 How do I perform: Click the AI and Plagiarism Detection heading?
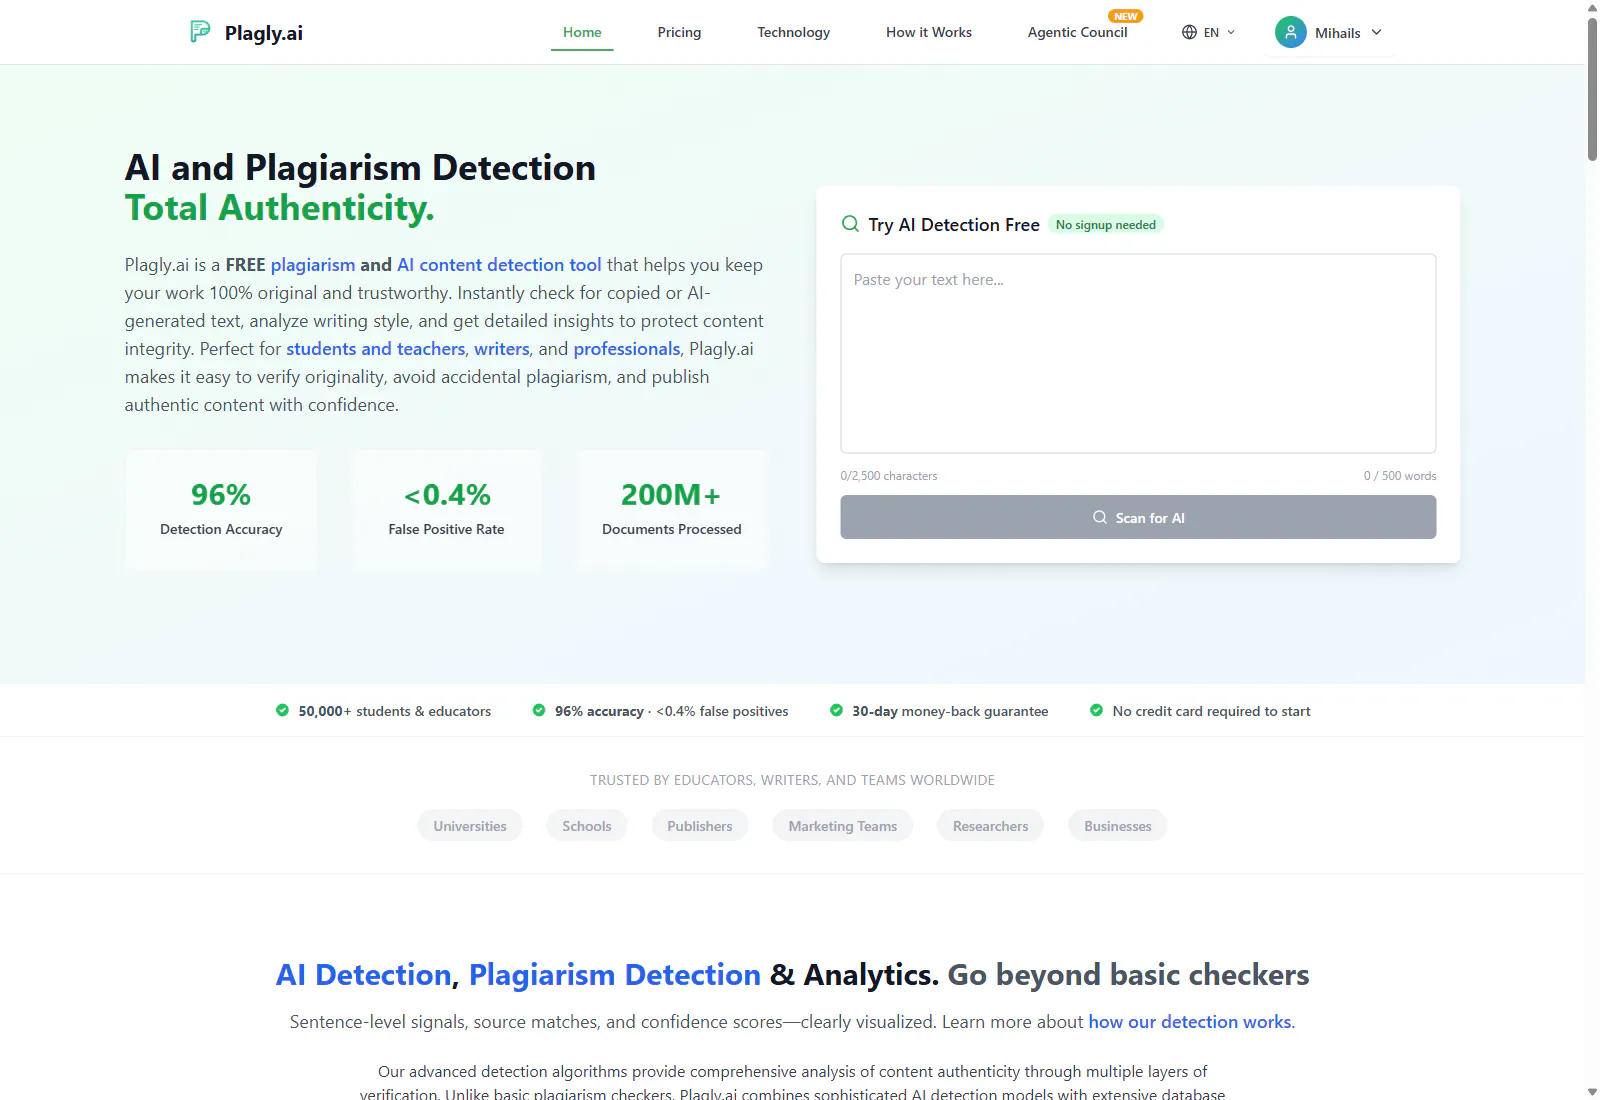pos(360,167)
